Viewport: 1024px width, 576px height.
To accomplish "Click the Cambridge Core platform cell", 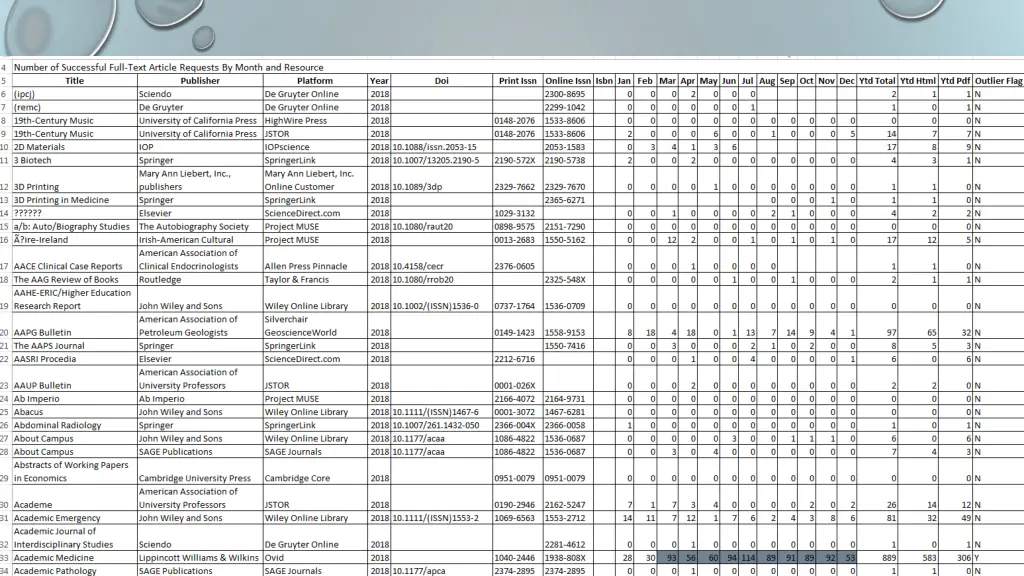I will (x=315, y=472).
